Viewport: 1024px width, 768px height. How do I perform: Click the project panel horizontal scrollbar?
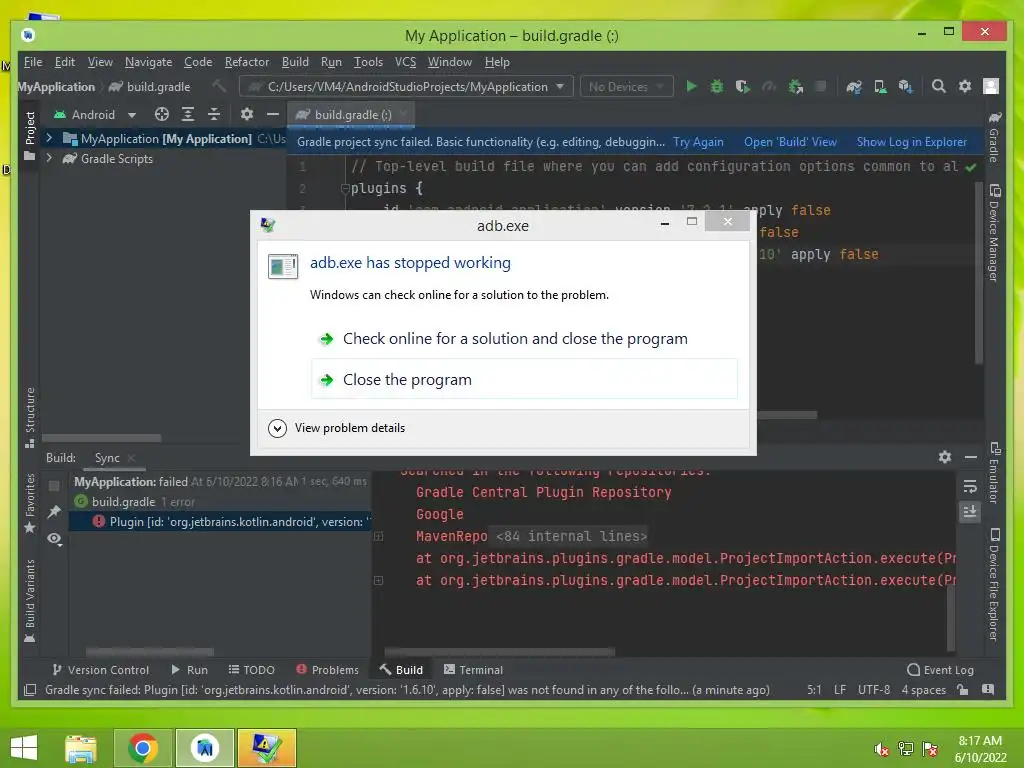[x=101, y=438]
